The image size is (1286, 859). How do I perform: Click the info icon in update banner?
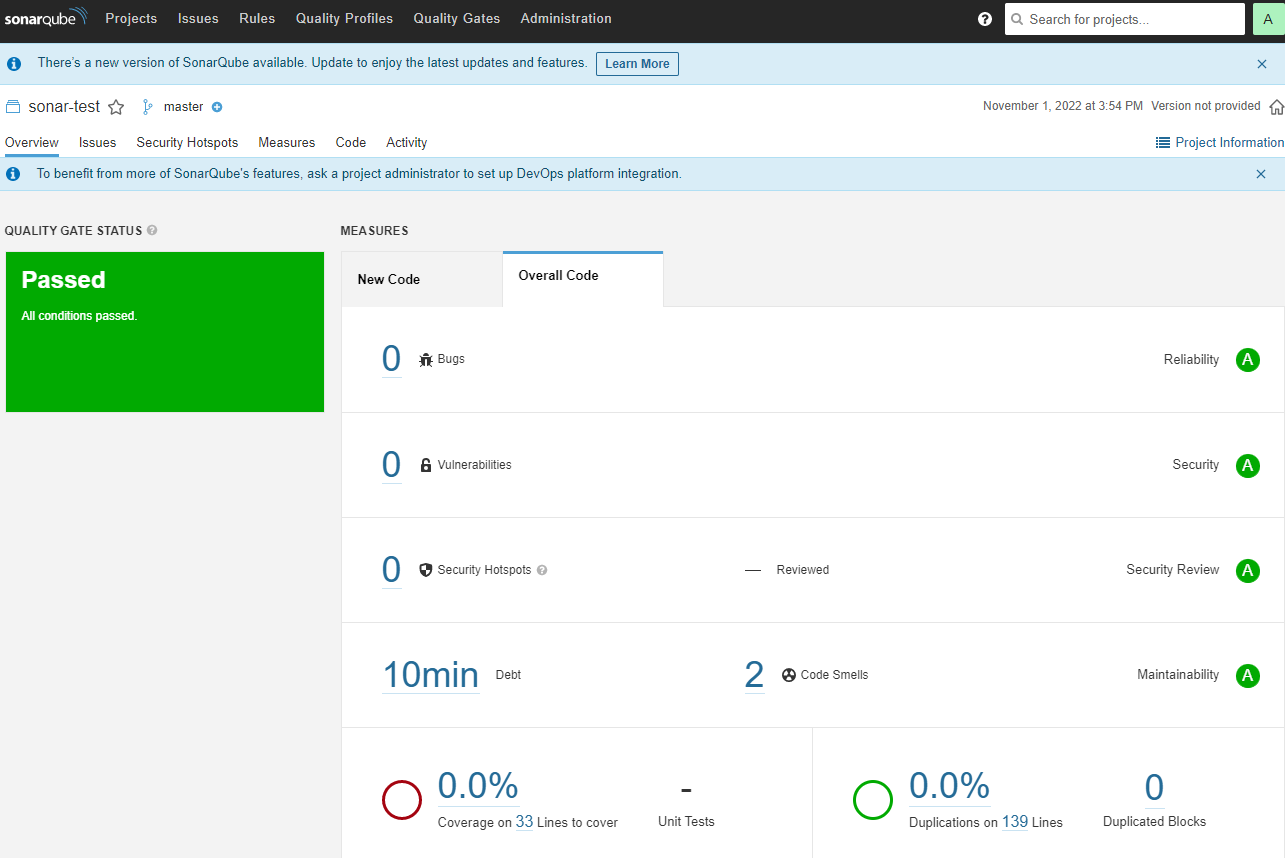(14, 64)
